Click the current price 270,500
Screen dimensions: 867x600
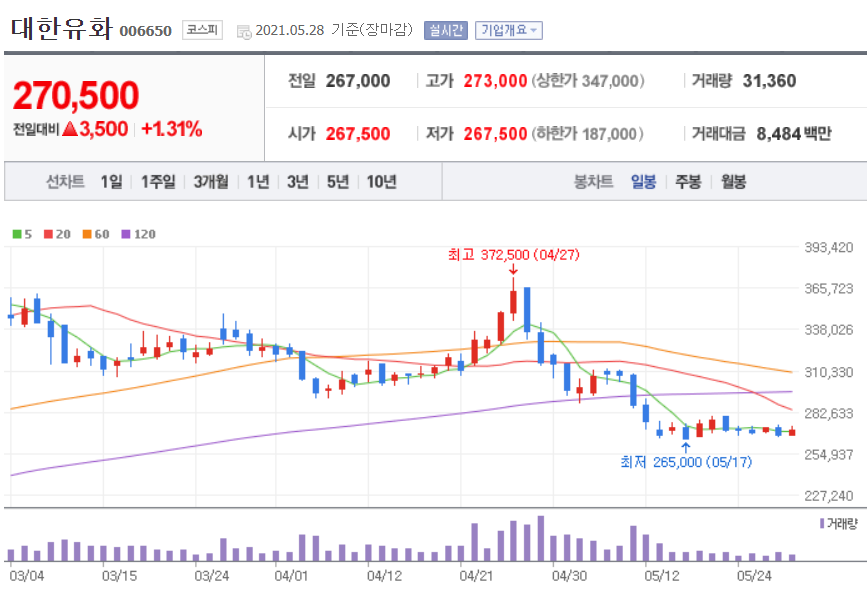point(76,95)
